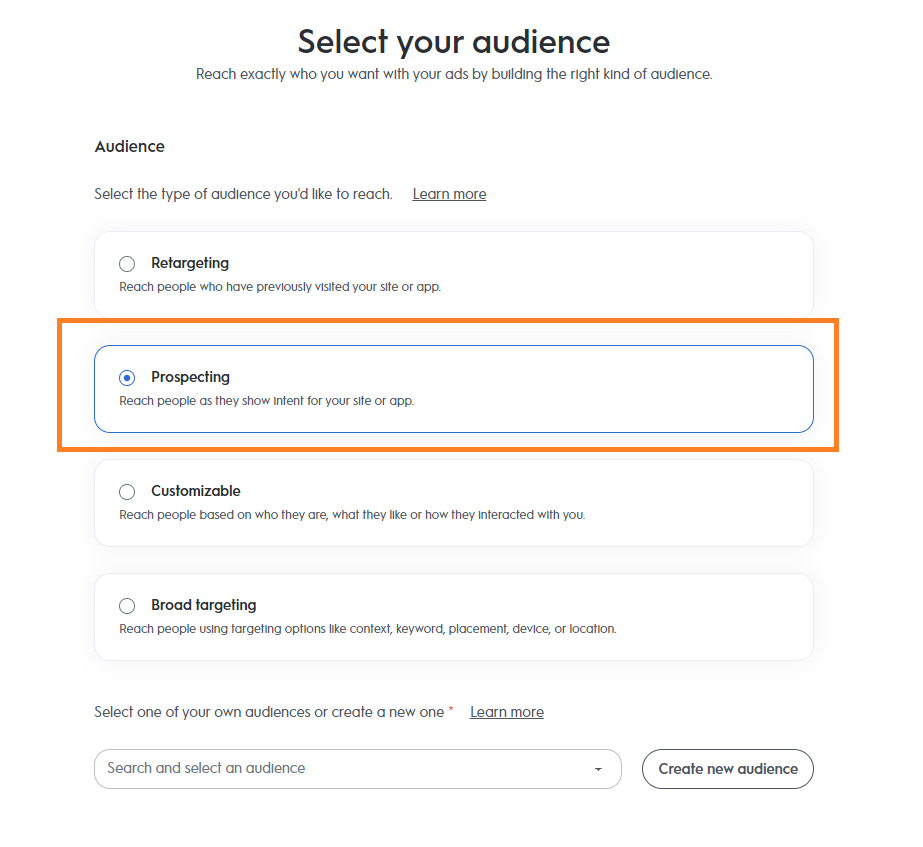Select the Retargeting radio button
This screenshot has width=923, height=847.
[127, 264]
